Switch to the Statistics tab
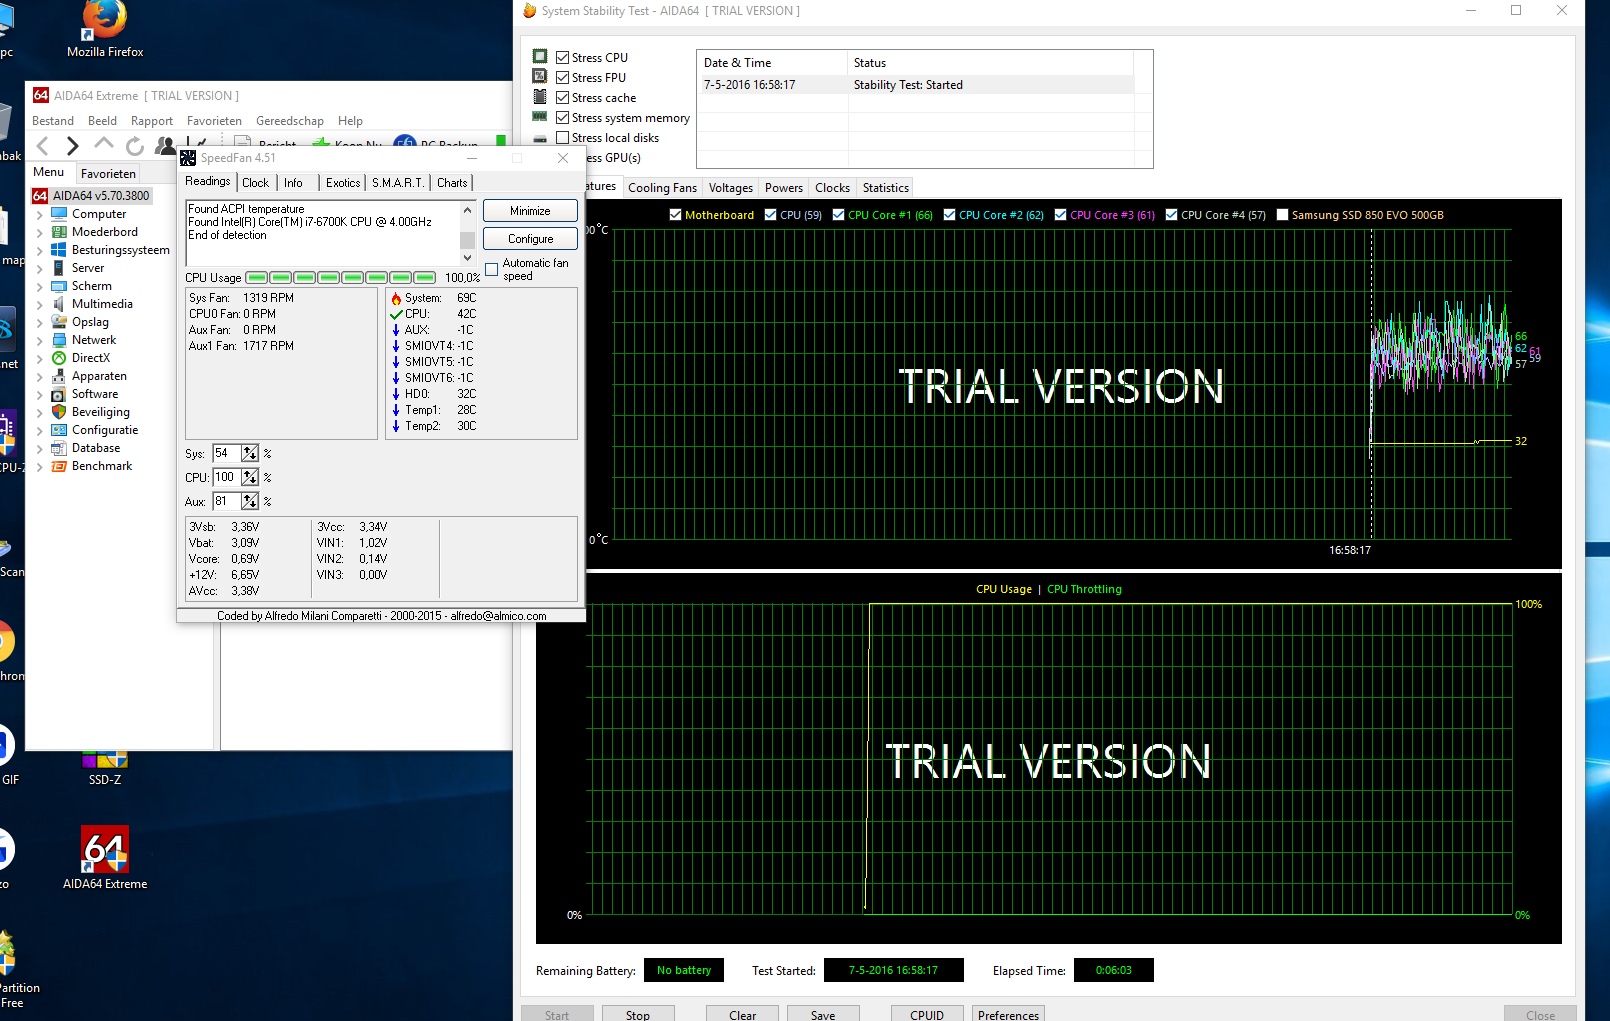The width and height of the screenshot is (1610, 1021). point(885,188)
